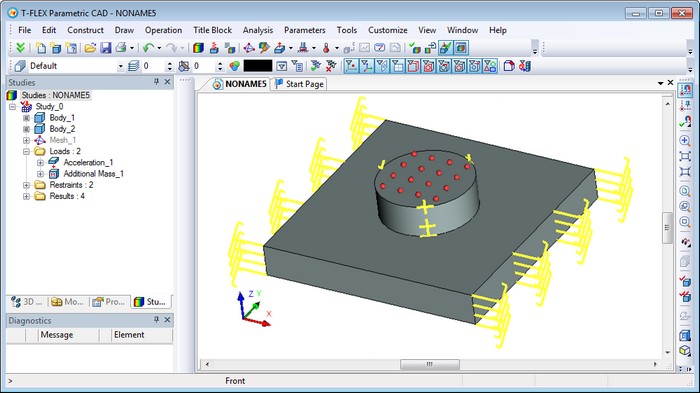Click the Print icon in main toolbar
The height and width of the screenshot is (393, 700).
pos(121,48)
